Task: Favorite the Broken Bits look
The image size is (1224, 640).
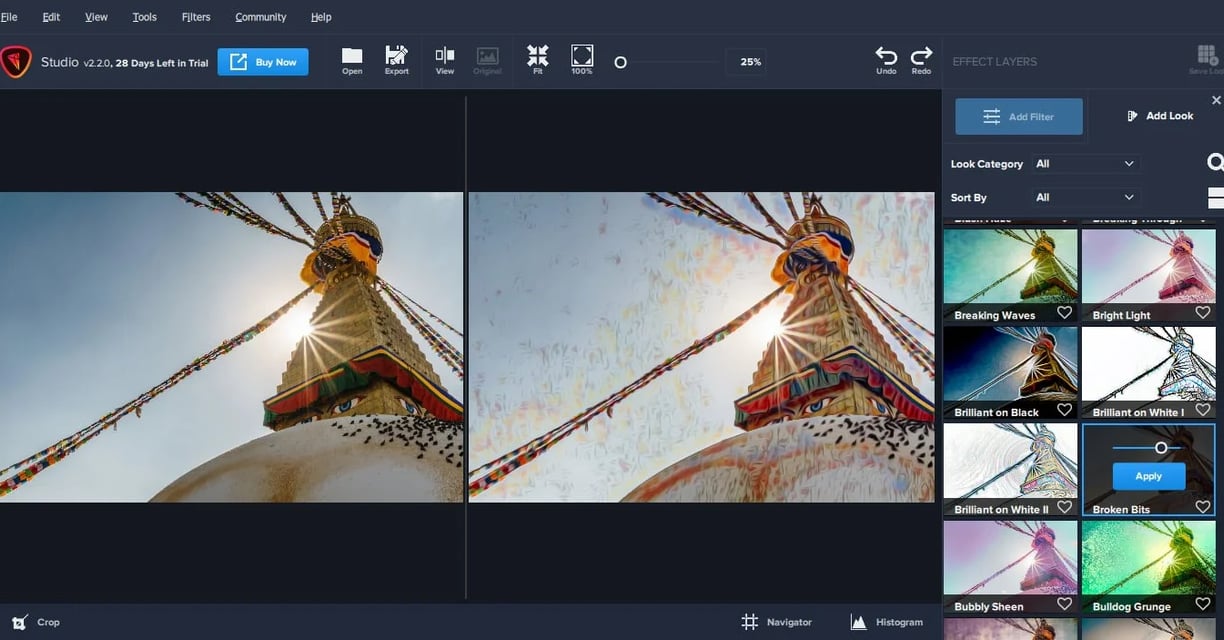Action: point(1203,507)
